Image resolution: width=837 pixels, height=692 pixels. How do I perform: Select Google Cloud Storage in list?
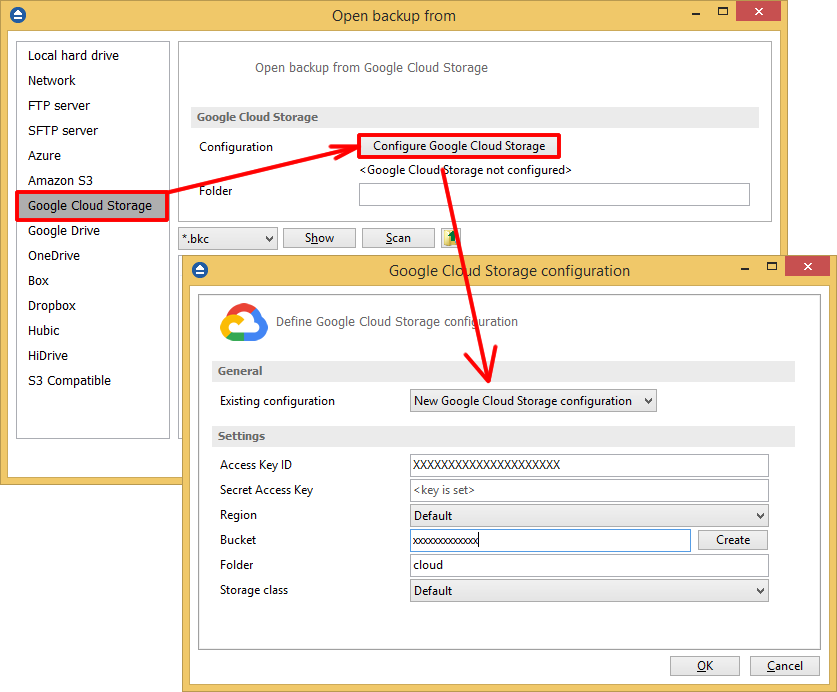coord(92,206)
